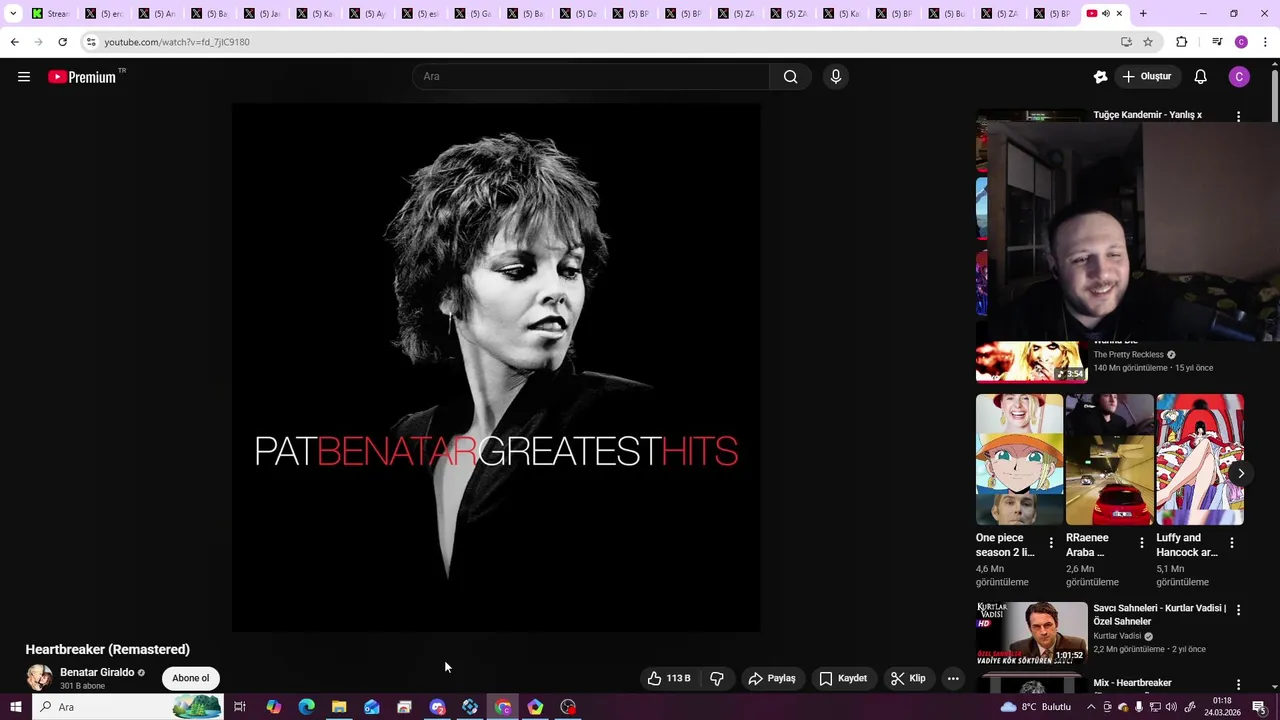
Task: Open Benatar Giraldo channel name link
Action: (97, 672)
